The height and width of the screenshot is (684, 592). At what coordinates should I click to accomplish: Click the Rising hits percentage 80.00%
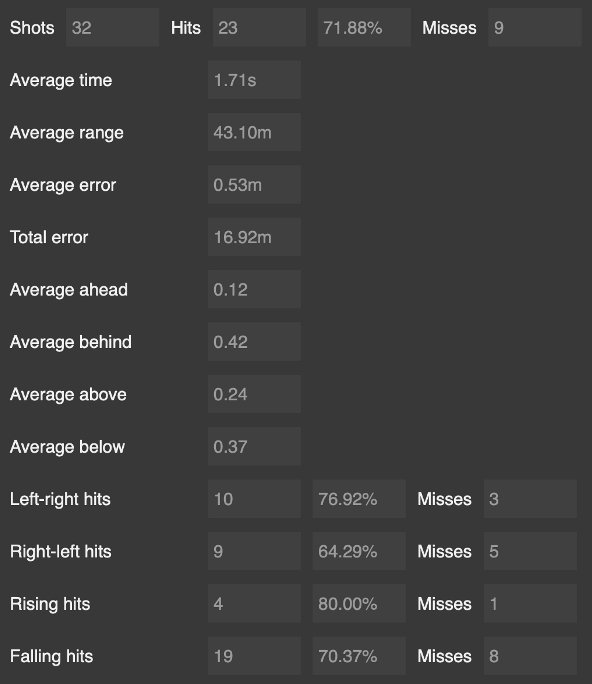359,603
